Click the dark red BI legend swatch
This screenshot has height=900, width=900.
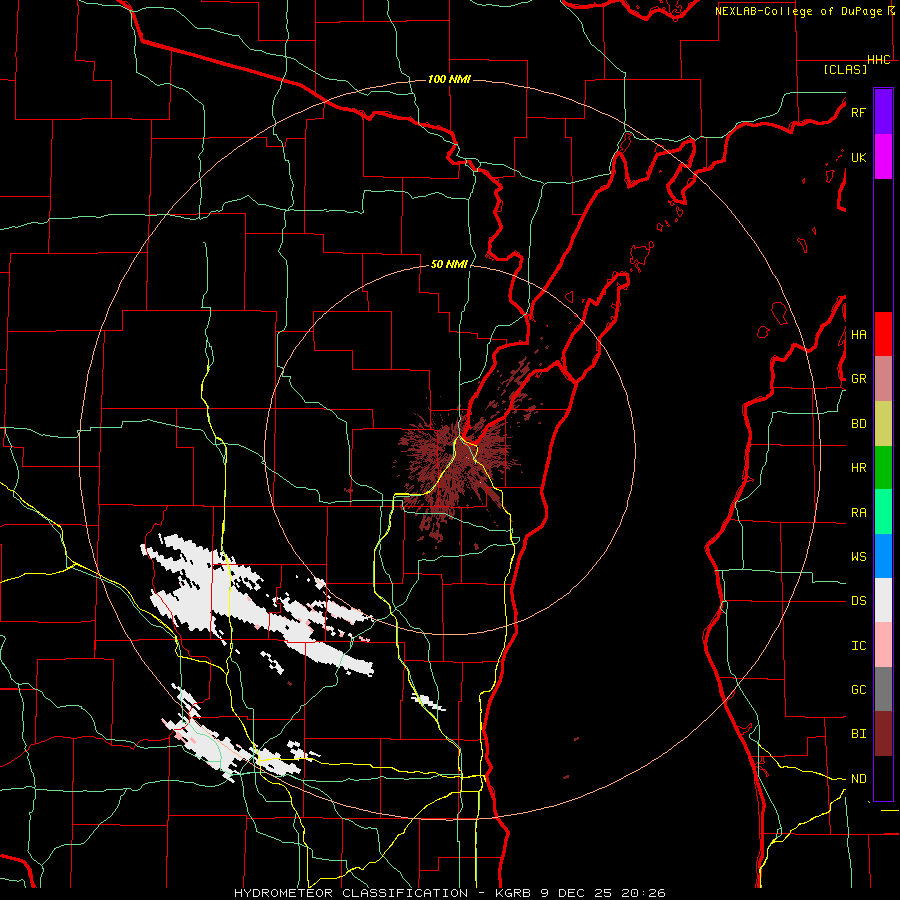tap(883, 734)
